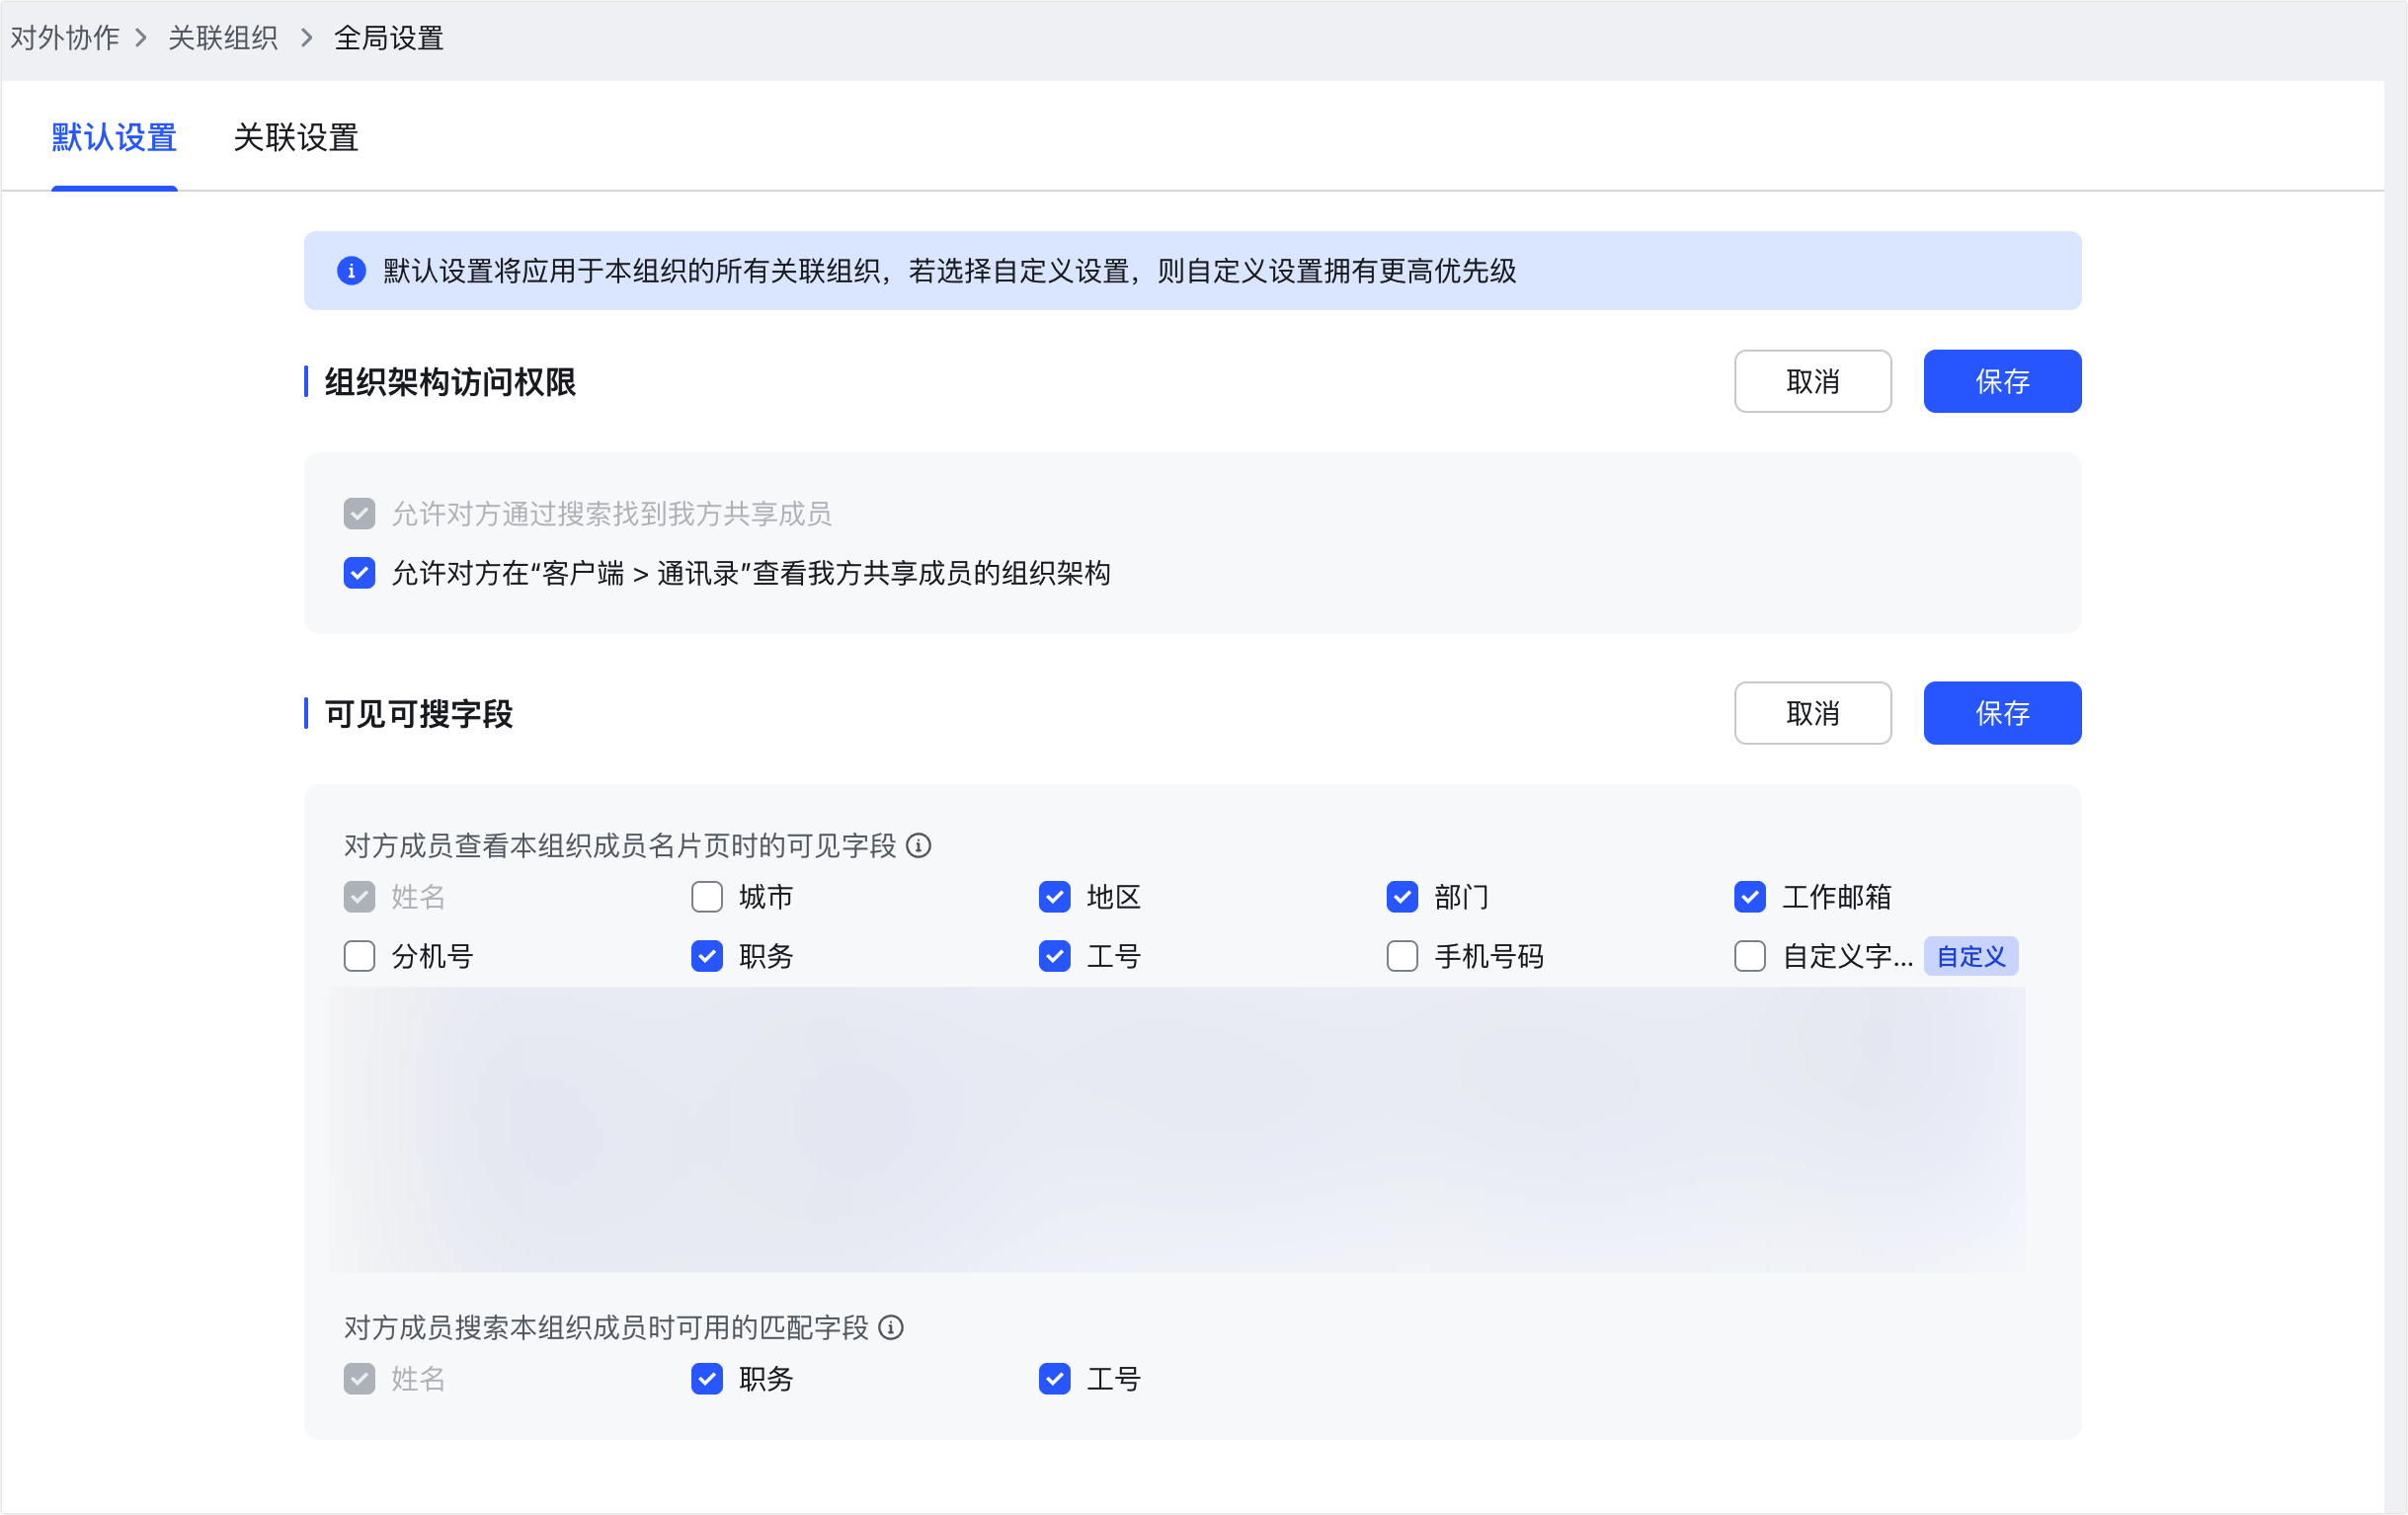Uncheck 职务 in search match fields
The height and width of the screenshot is (1515, 2408).
click(x=707, y=1379)
